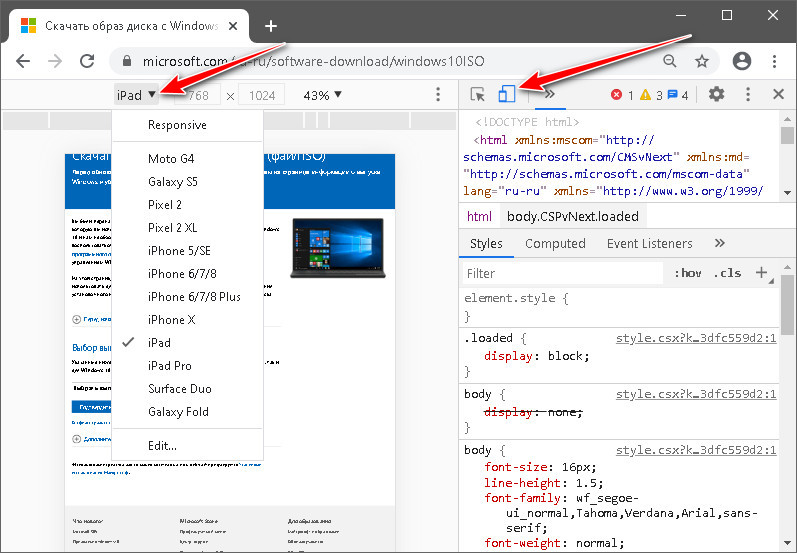Image resolution: width=797 pixels, height=553 pixels.
Task: Open style.csx link for body font-size rule
Action: [x=696, y=450]
